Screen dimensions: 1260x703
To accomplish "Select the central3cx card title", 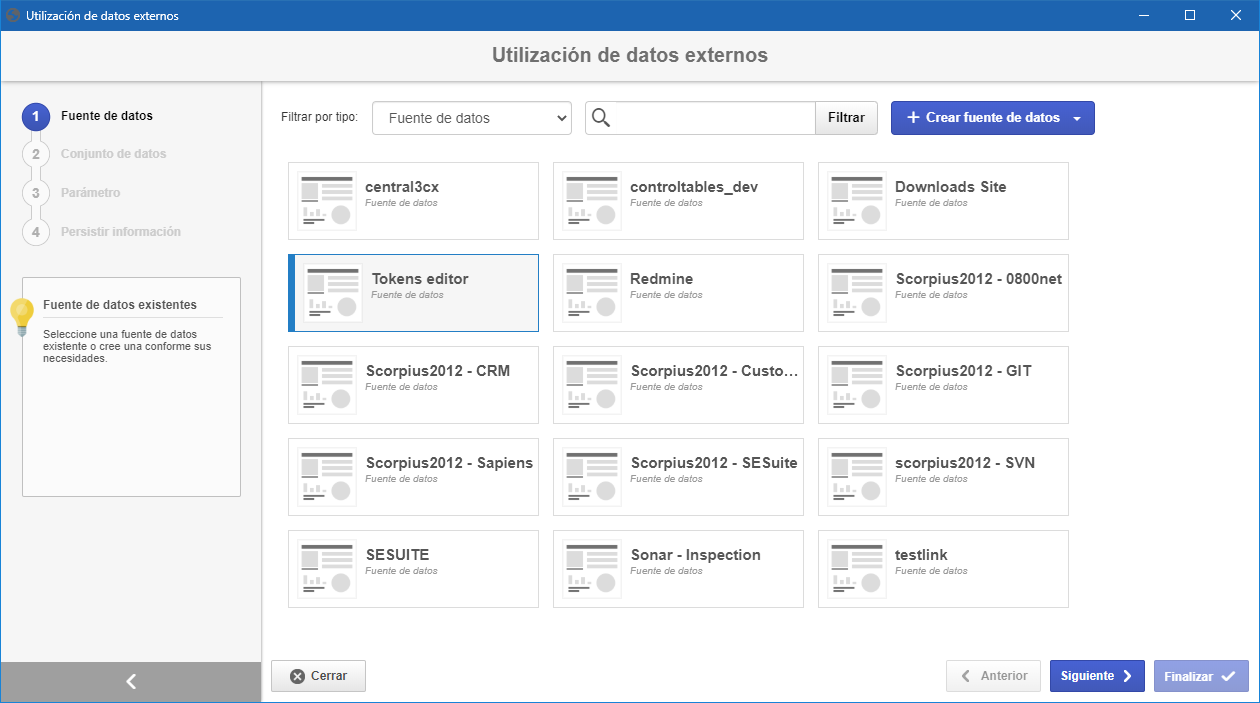I will 402,187.
